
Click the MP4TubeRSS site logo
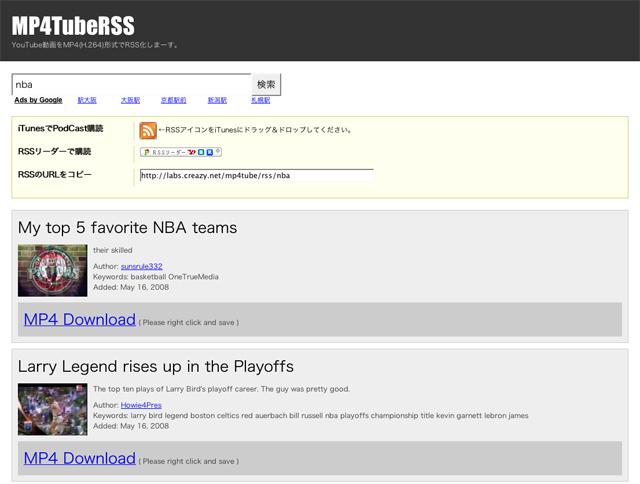pyautogui.click(x=73, y=26)
